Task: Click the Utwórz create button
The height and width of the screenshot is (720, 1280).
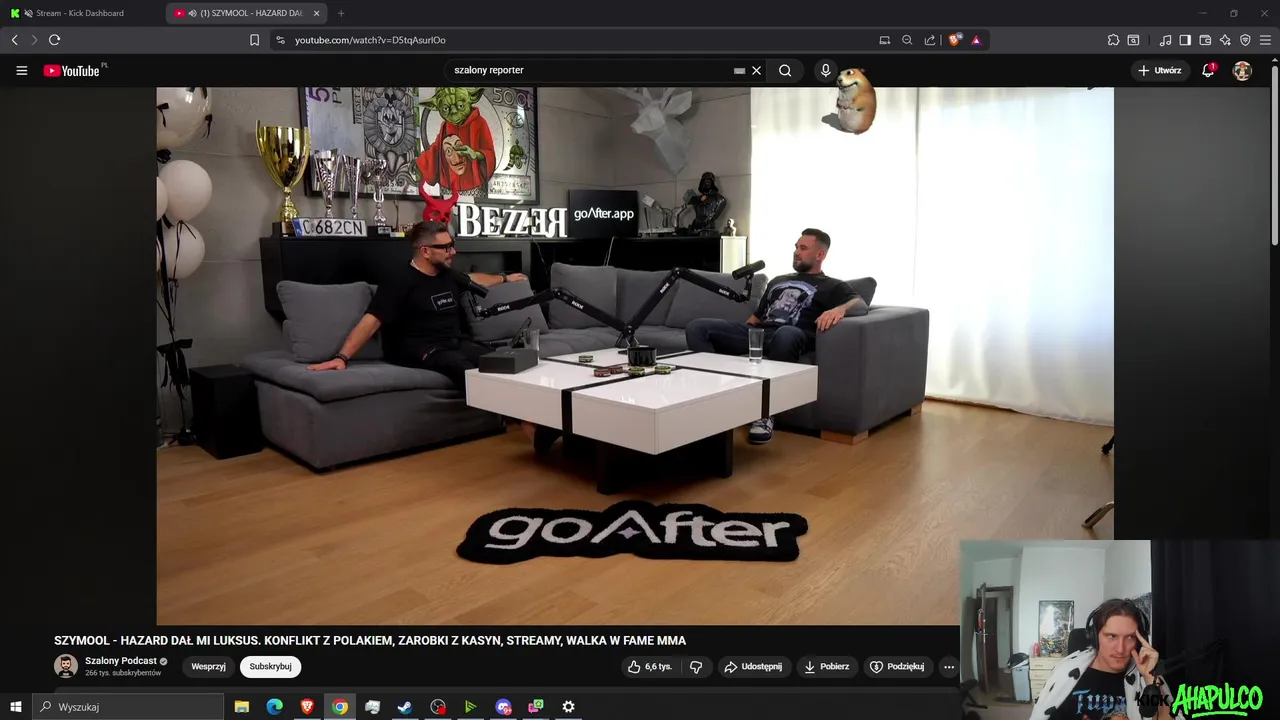Action: (1160, 70)
